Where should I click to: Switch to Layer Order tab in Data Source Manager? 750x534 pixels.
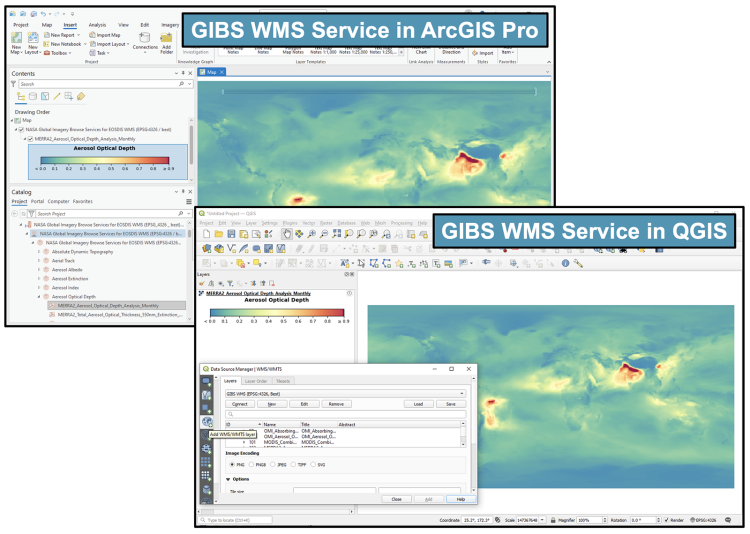256,381
